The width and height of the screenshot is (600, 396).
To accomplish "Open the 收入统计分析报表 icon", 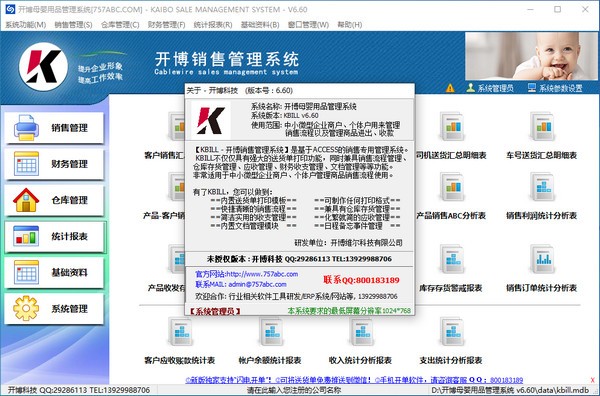I will 361,331.
